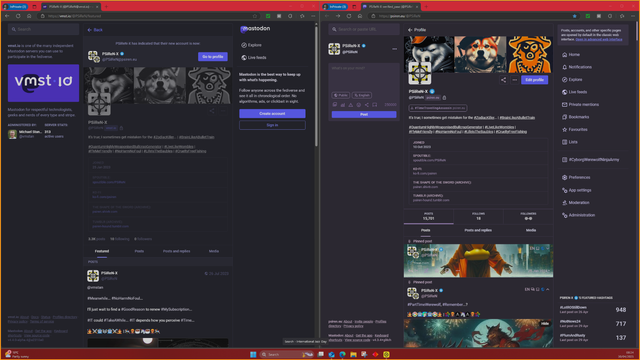
Task: Open the emoji picker in compose toolbar
Action: (358, 105)
